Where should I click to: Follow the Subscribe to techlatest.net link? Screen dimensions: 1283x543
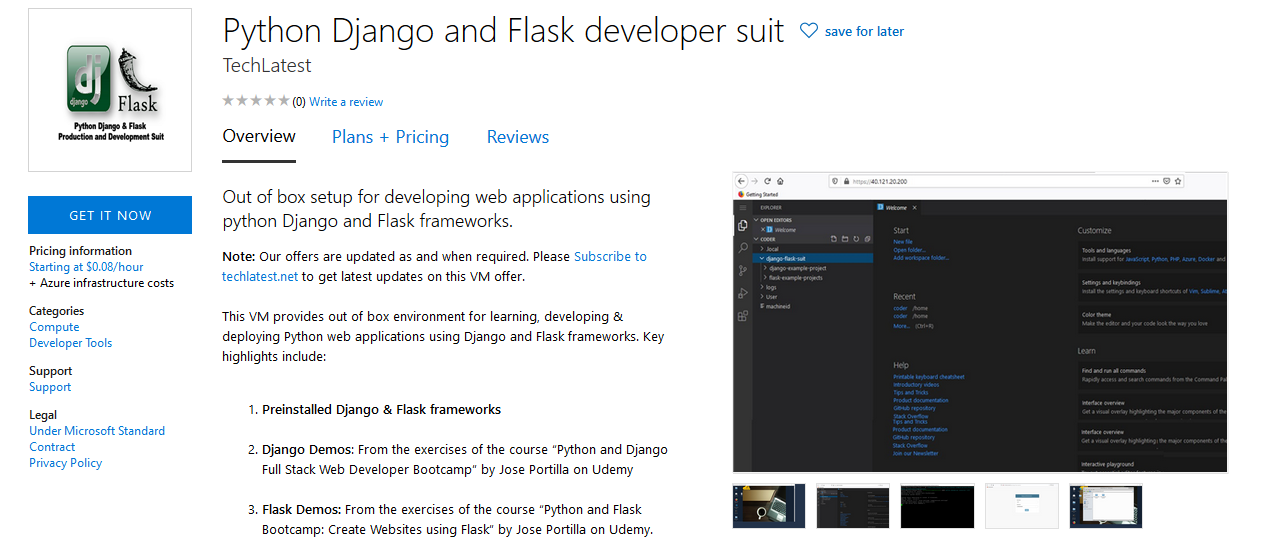434,267
